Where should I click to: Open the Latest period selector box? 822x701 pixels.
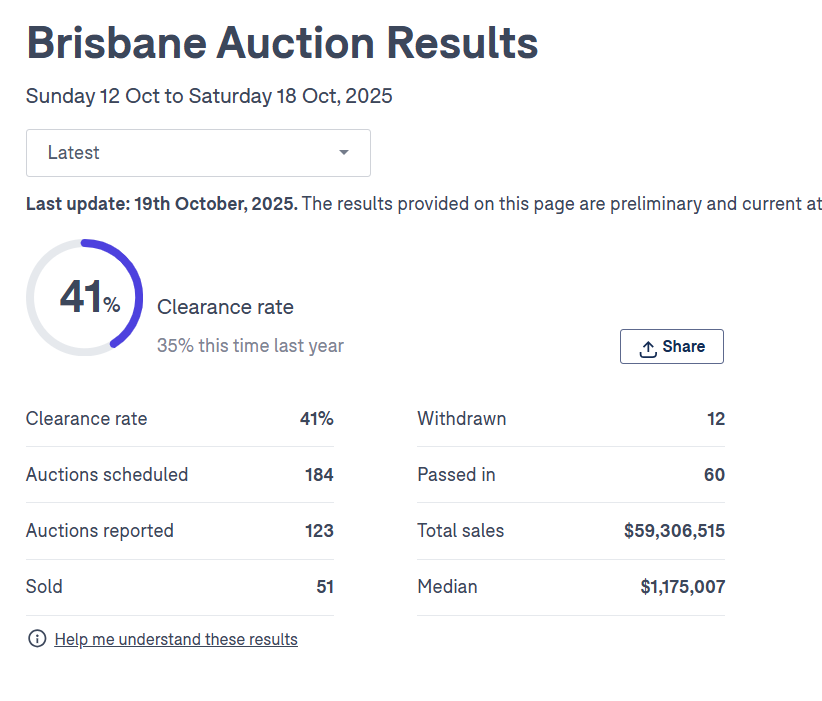pyautogui.click(x=198, y=153)
